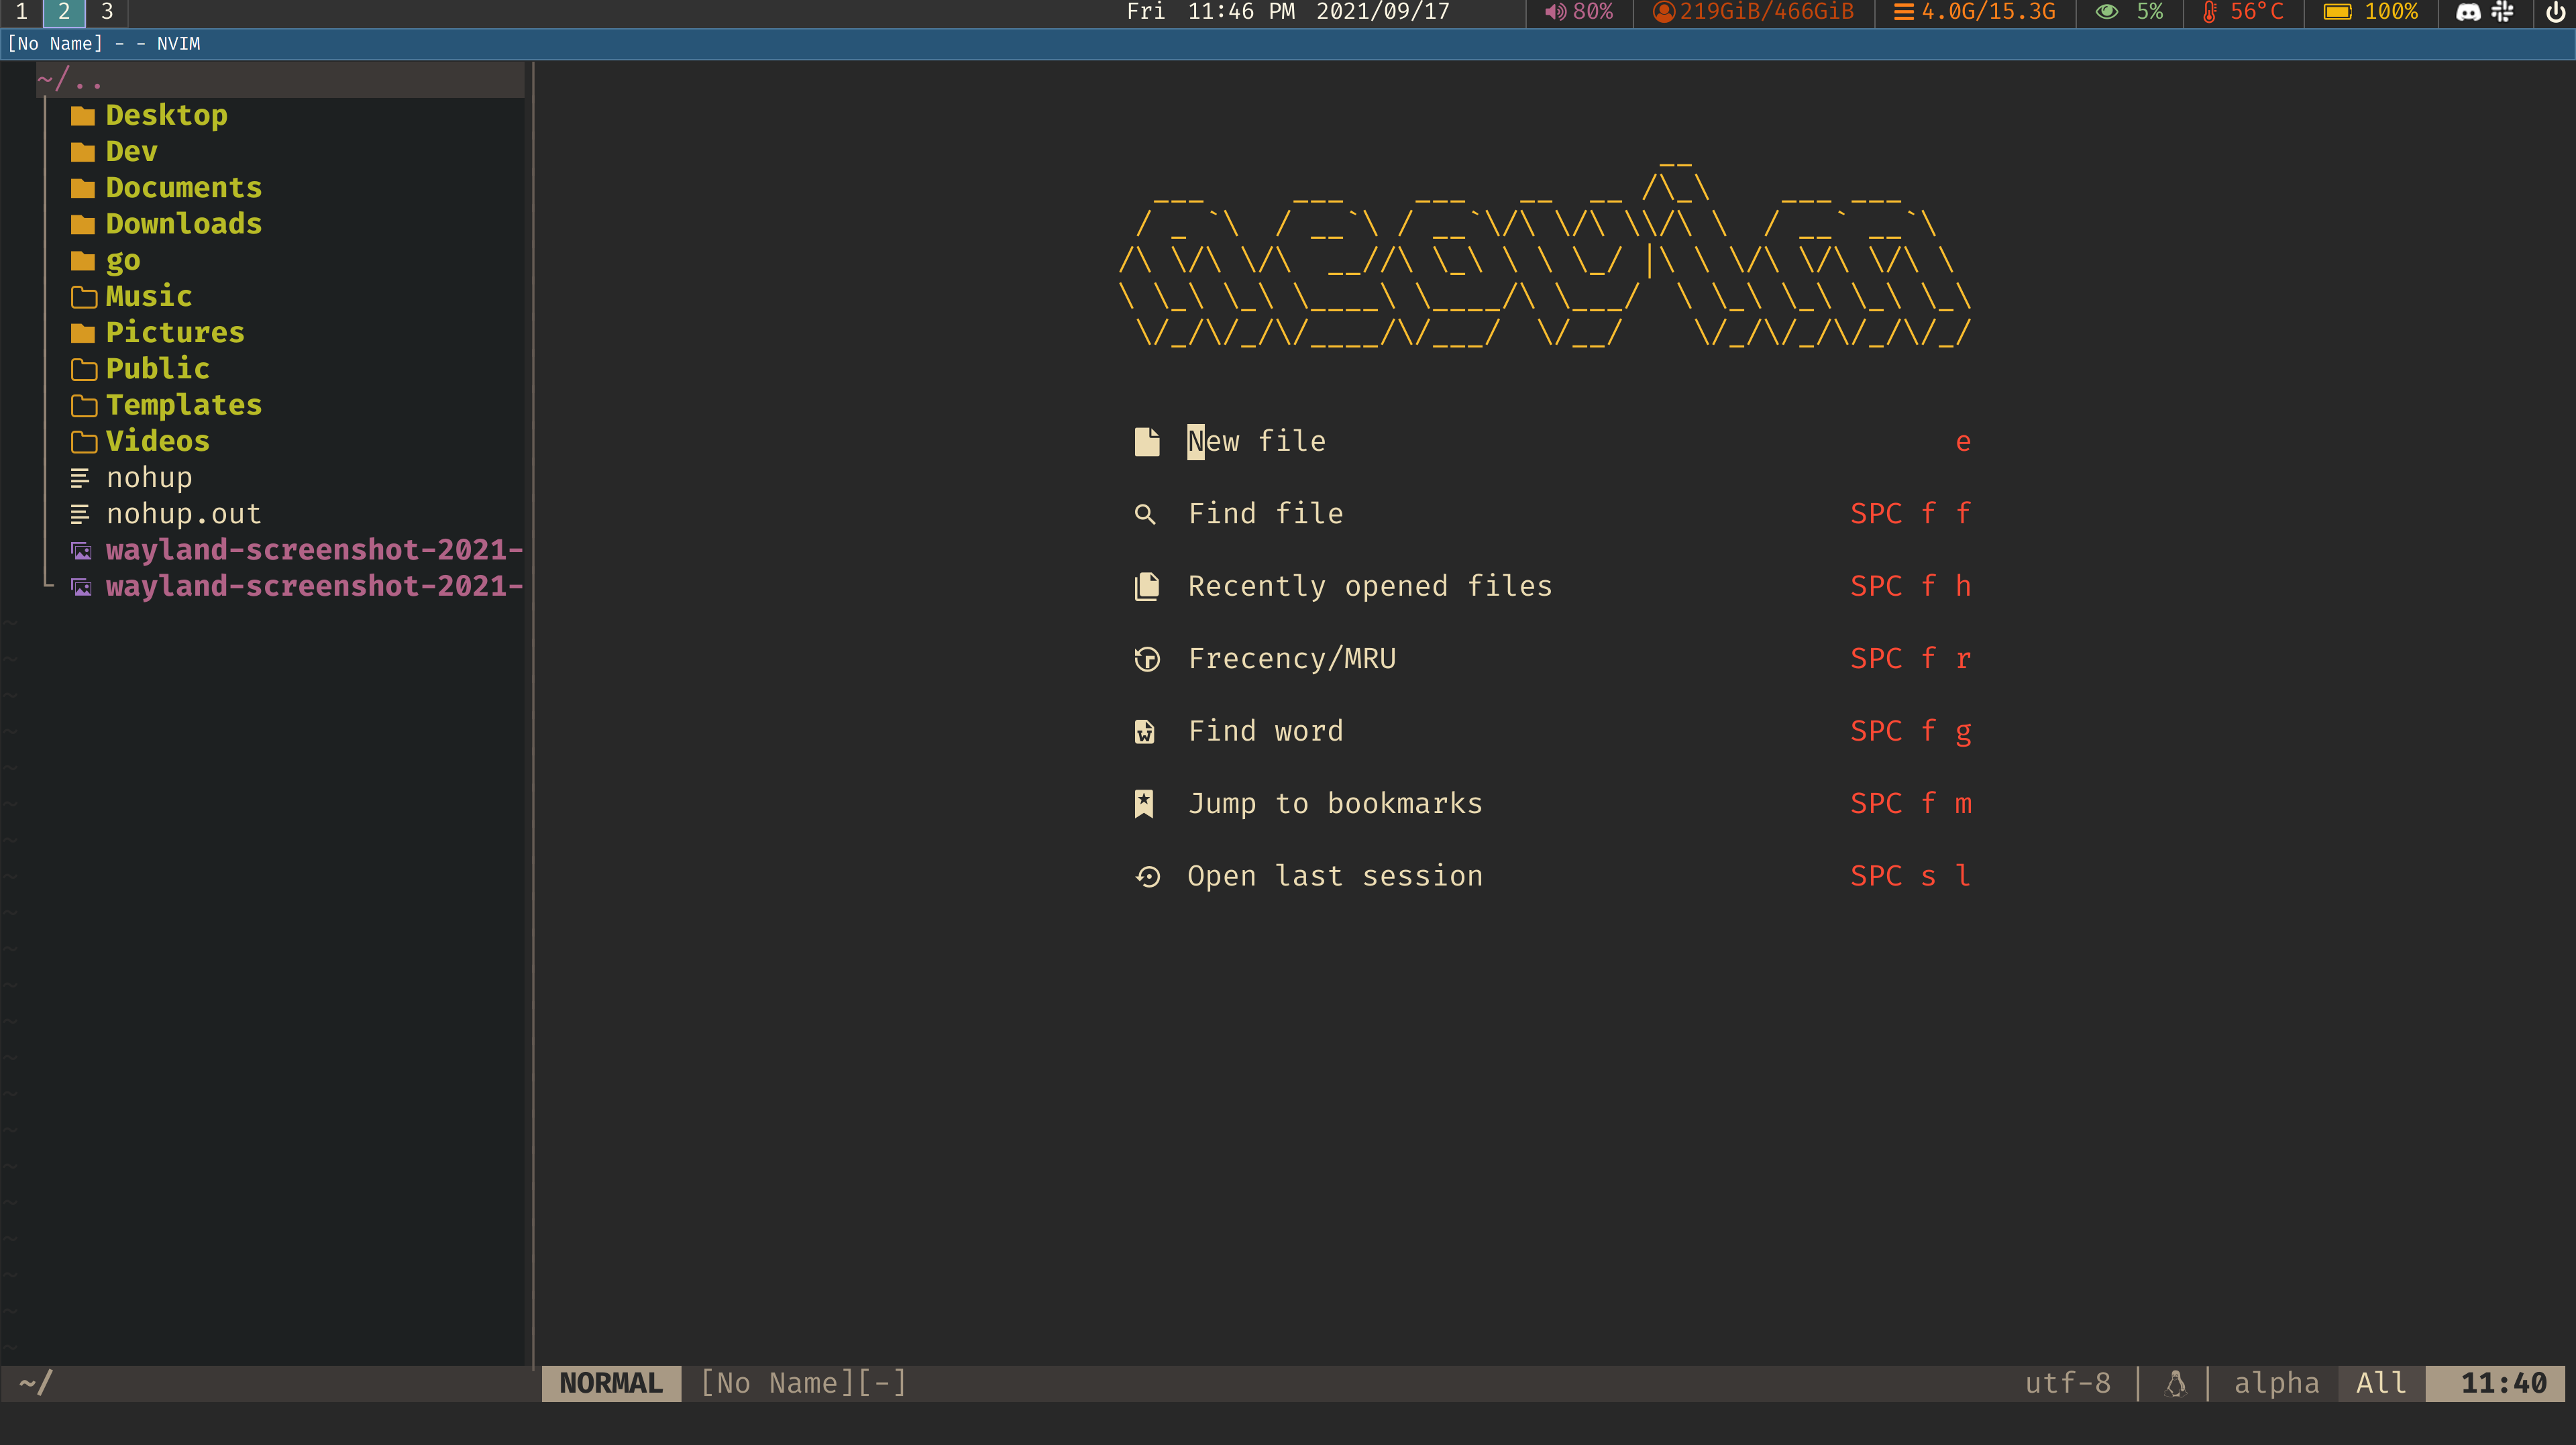Open the Discord tray icon
The image size is (2576, 1445).
(2468, 12)
